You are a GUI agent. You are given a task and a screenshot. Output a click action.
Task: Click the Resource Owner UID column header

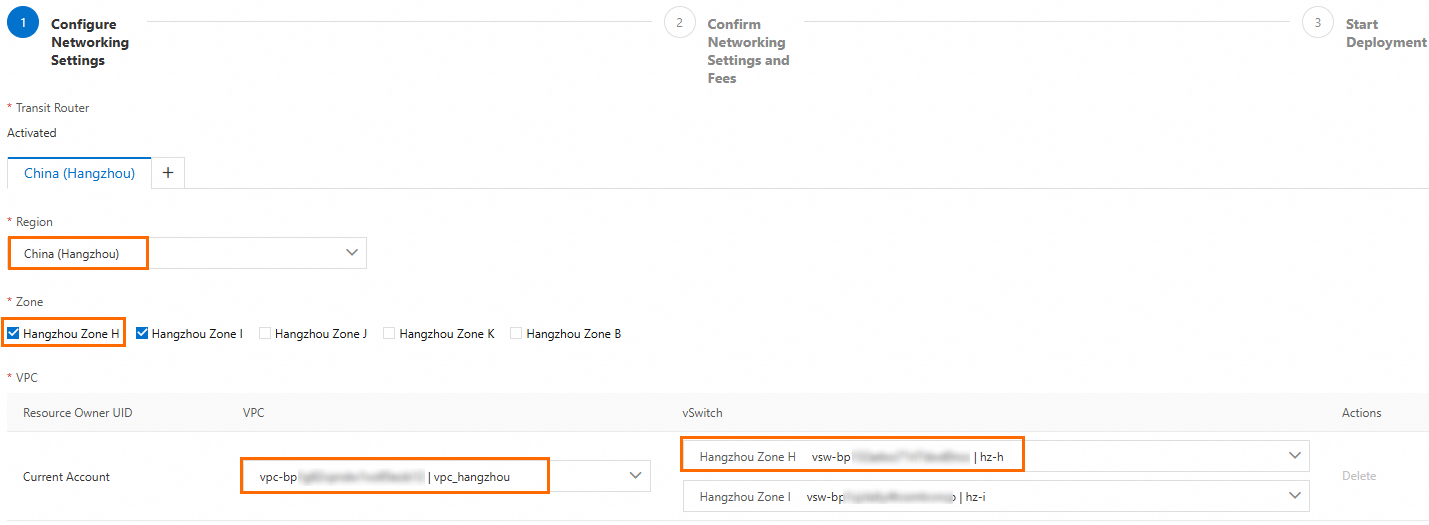click(78, 413)
